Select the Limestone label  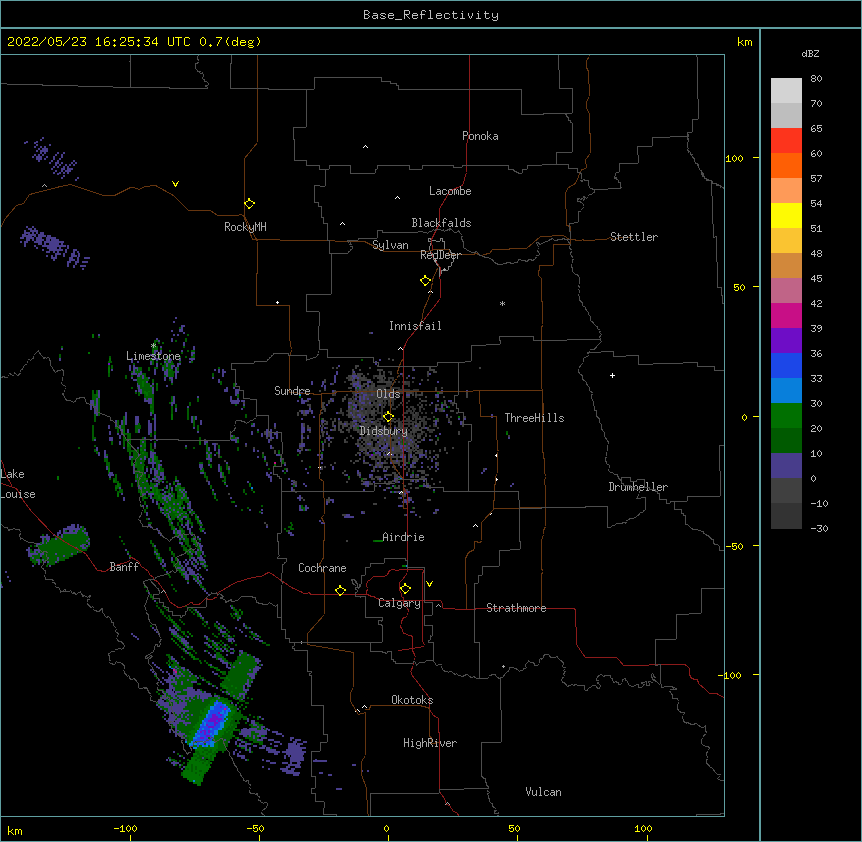tap(153, 356)
